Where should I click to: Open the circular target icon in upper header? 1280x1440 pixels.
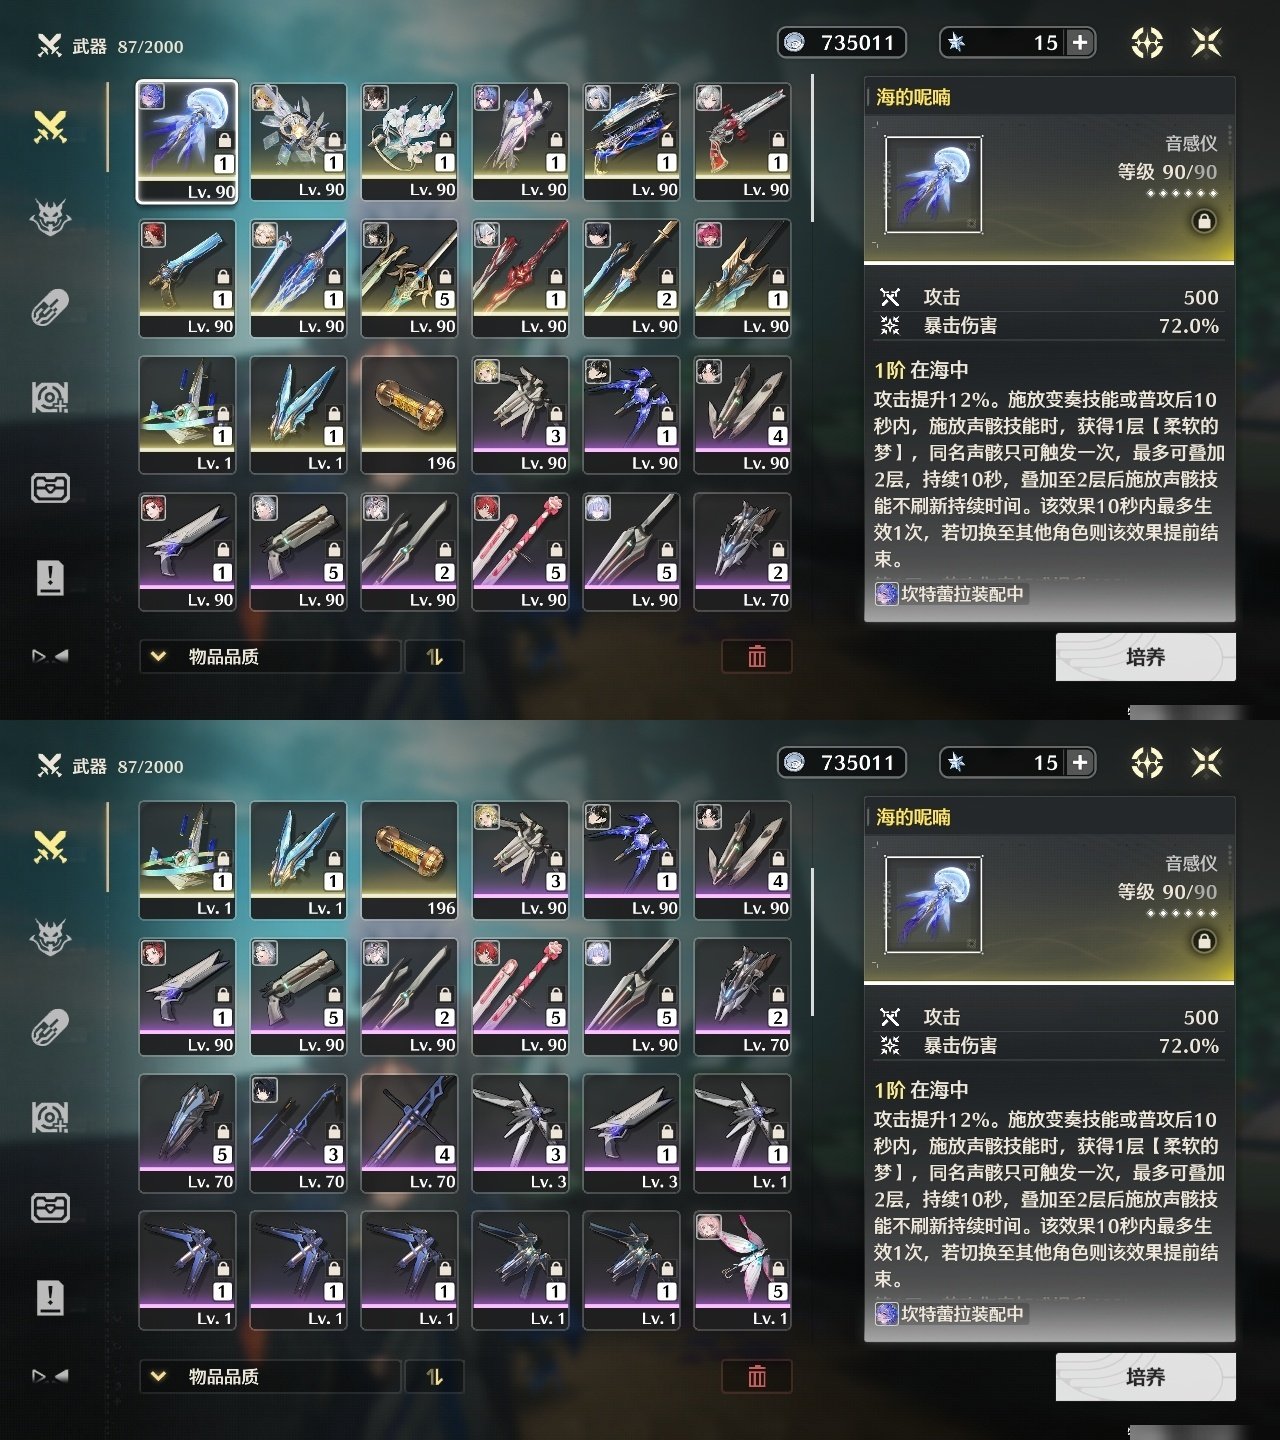(x=1147, y=42)
